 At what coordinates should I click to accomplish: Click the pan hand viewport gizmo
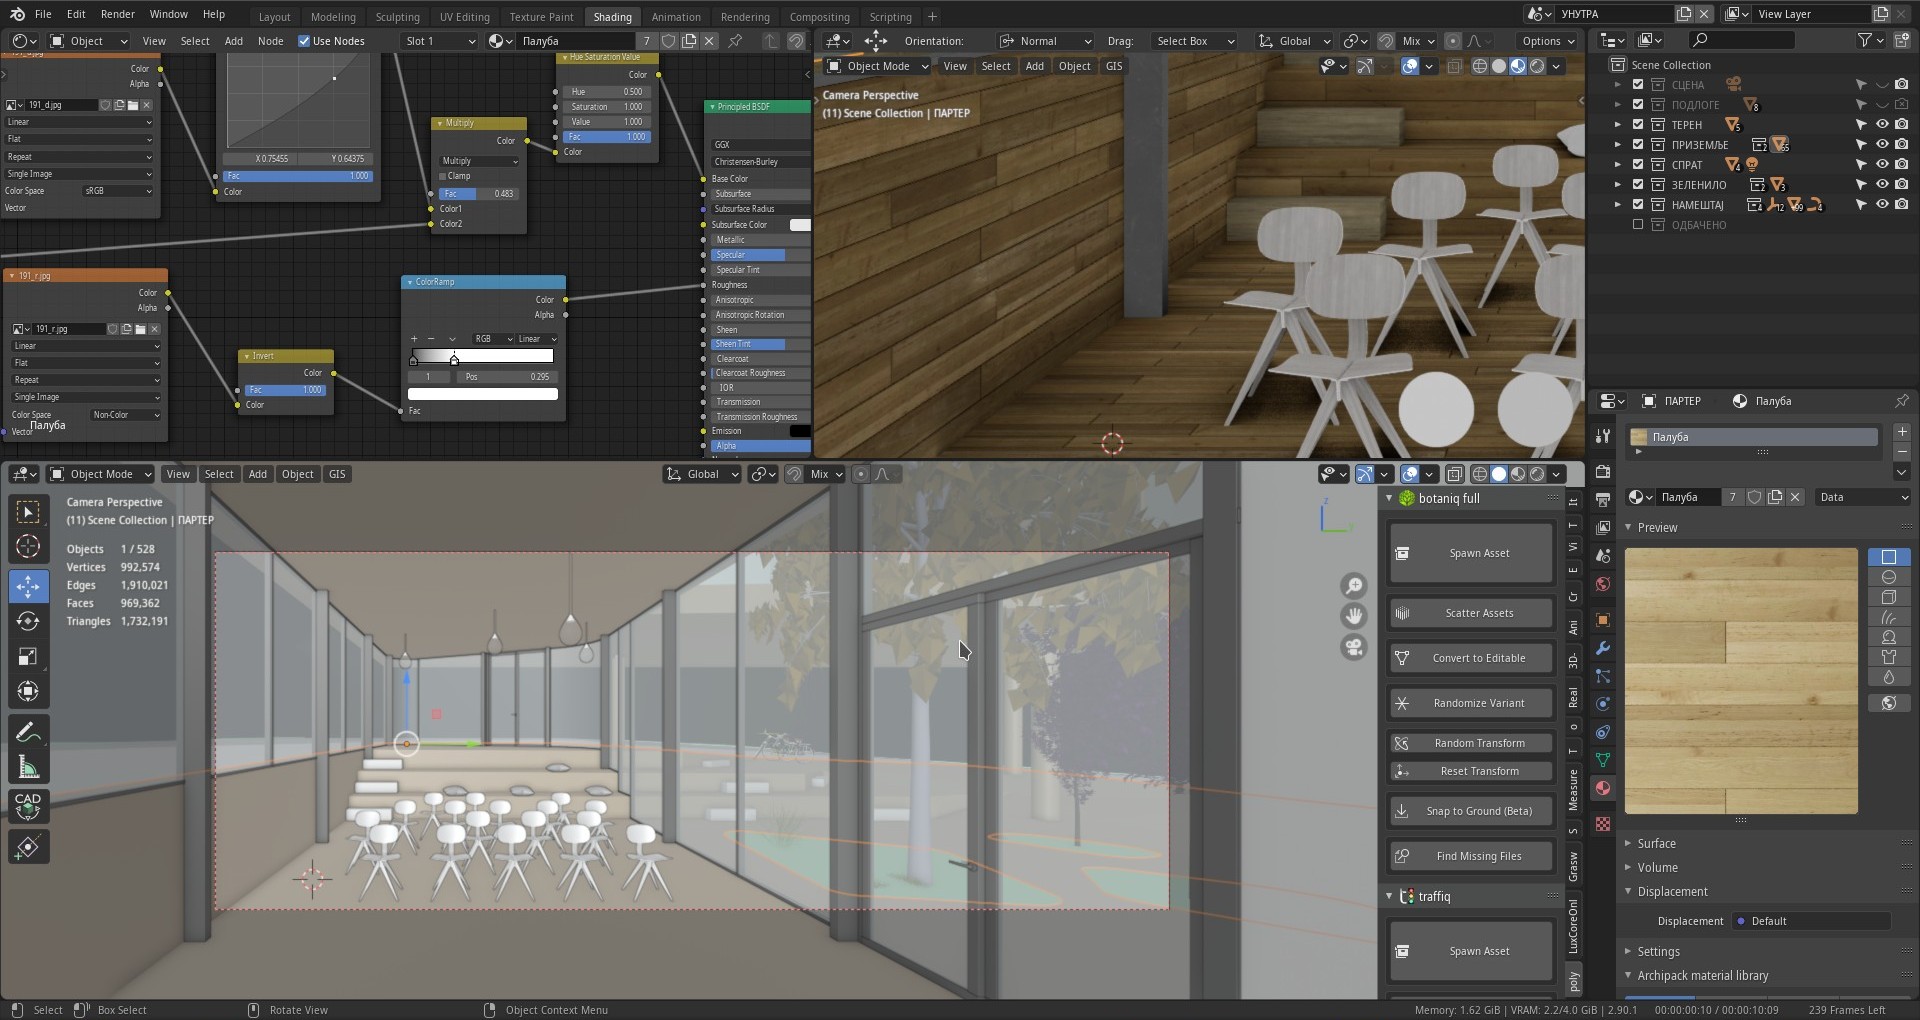click(x=1353, y=616)
